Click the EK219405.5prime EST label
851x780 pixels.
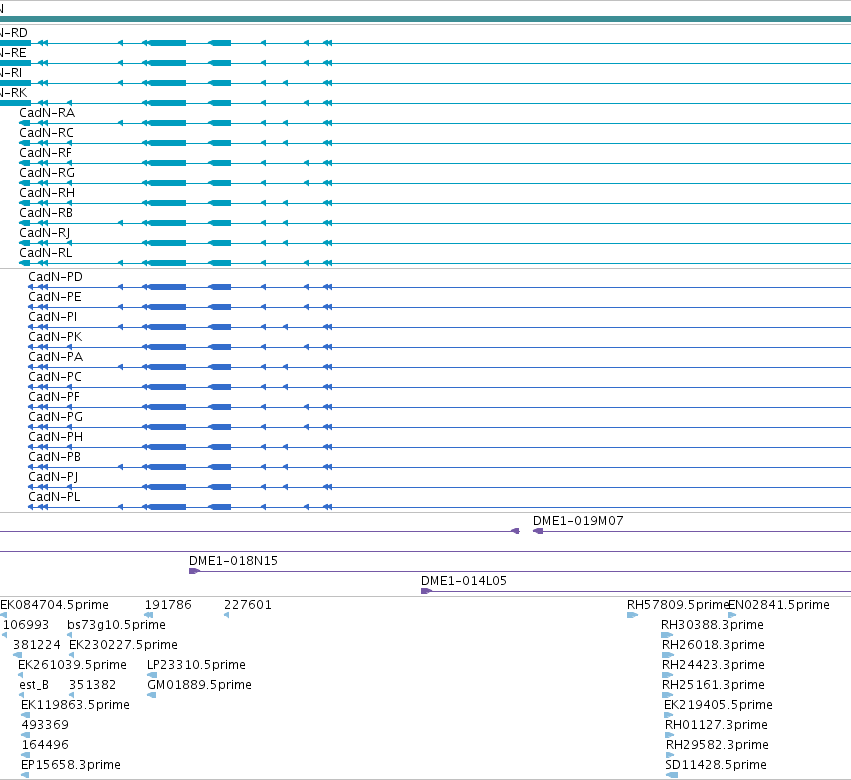pos(718,706)
